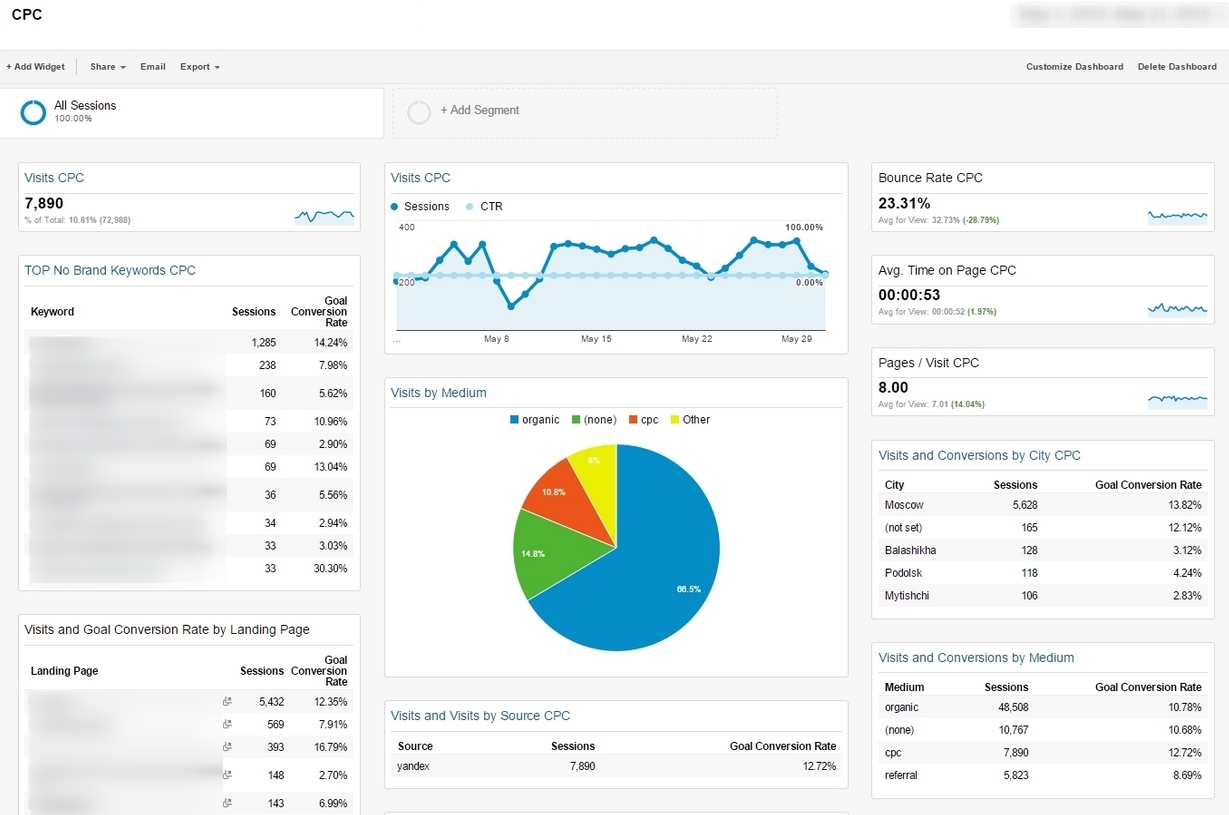Click the Bounce Rate CPC sparkline
Viewport: 1229px width, 815px height.
pyautogui.click(x=1178, y=215)
